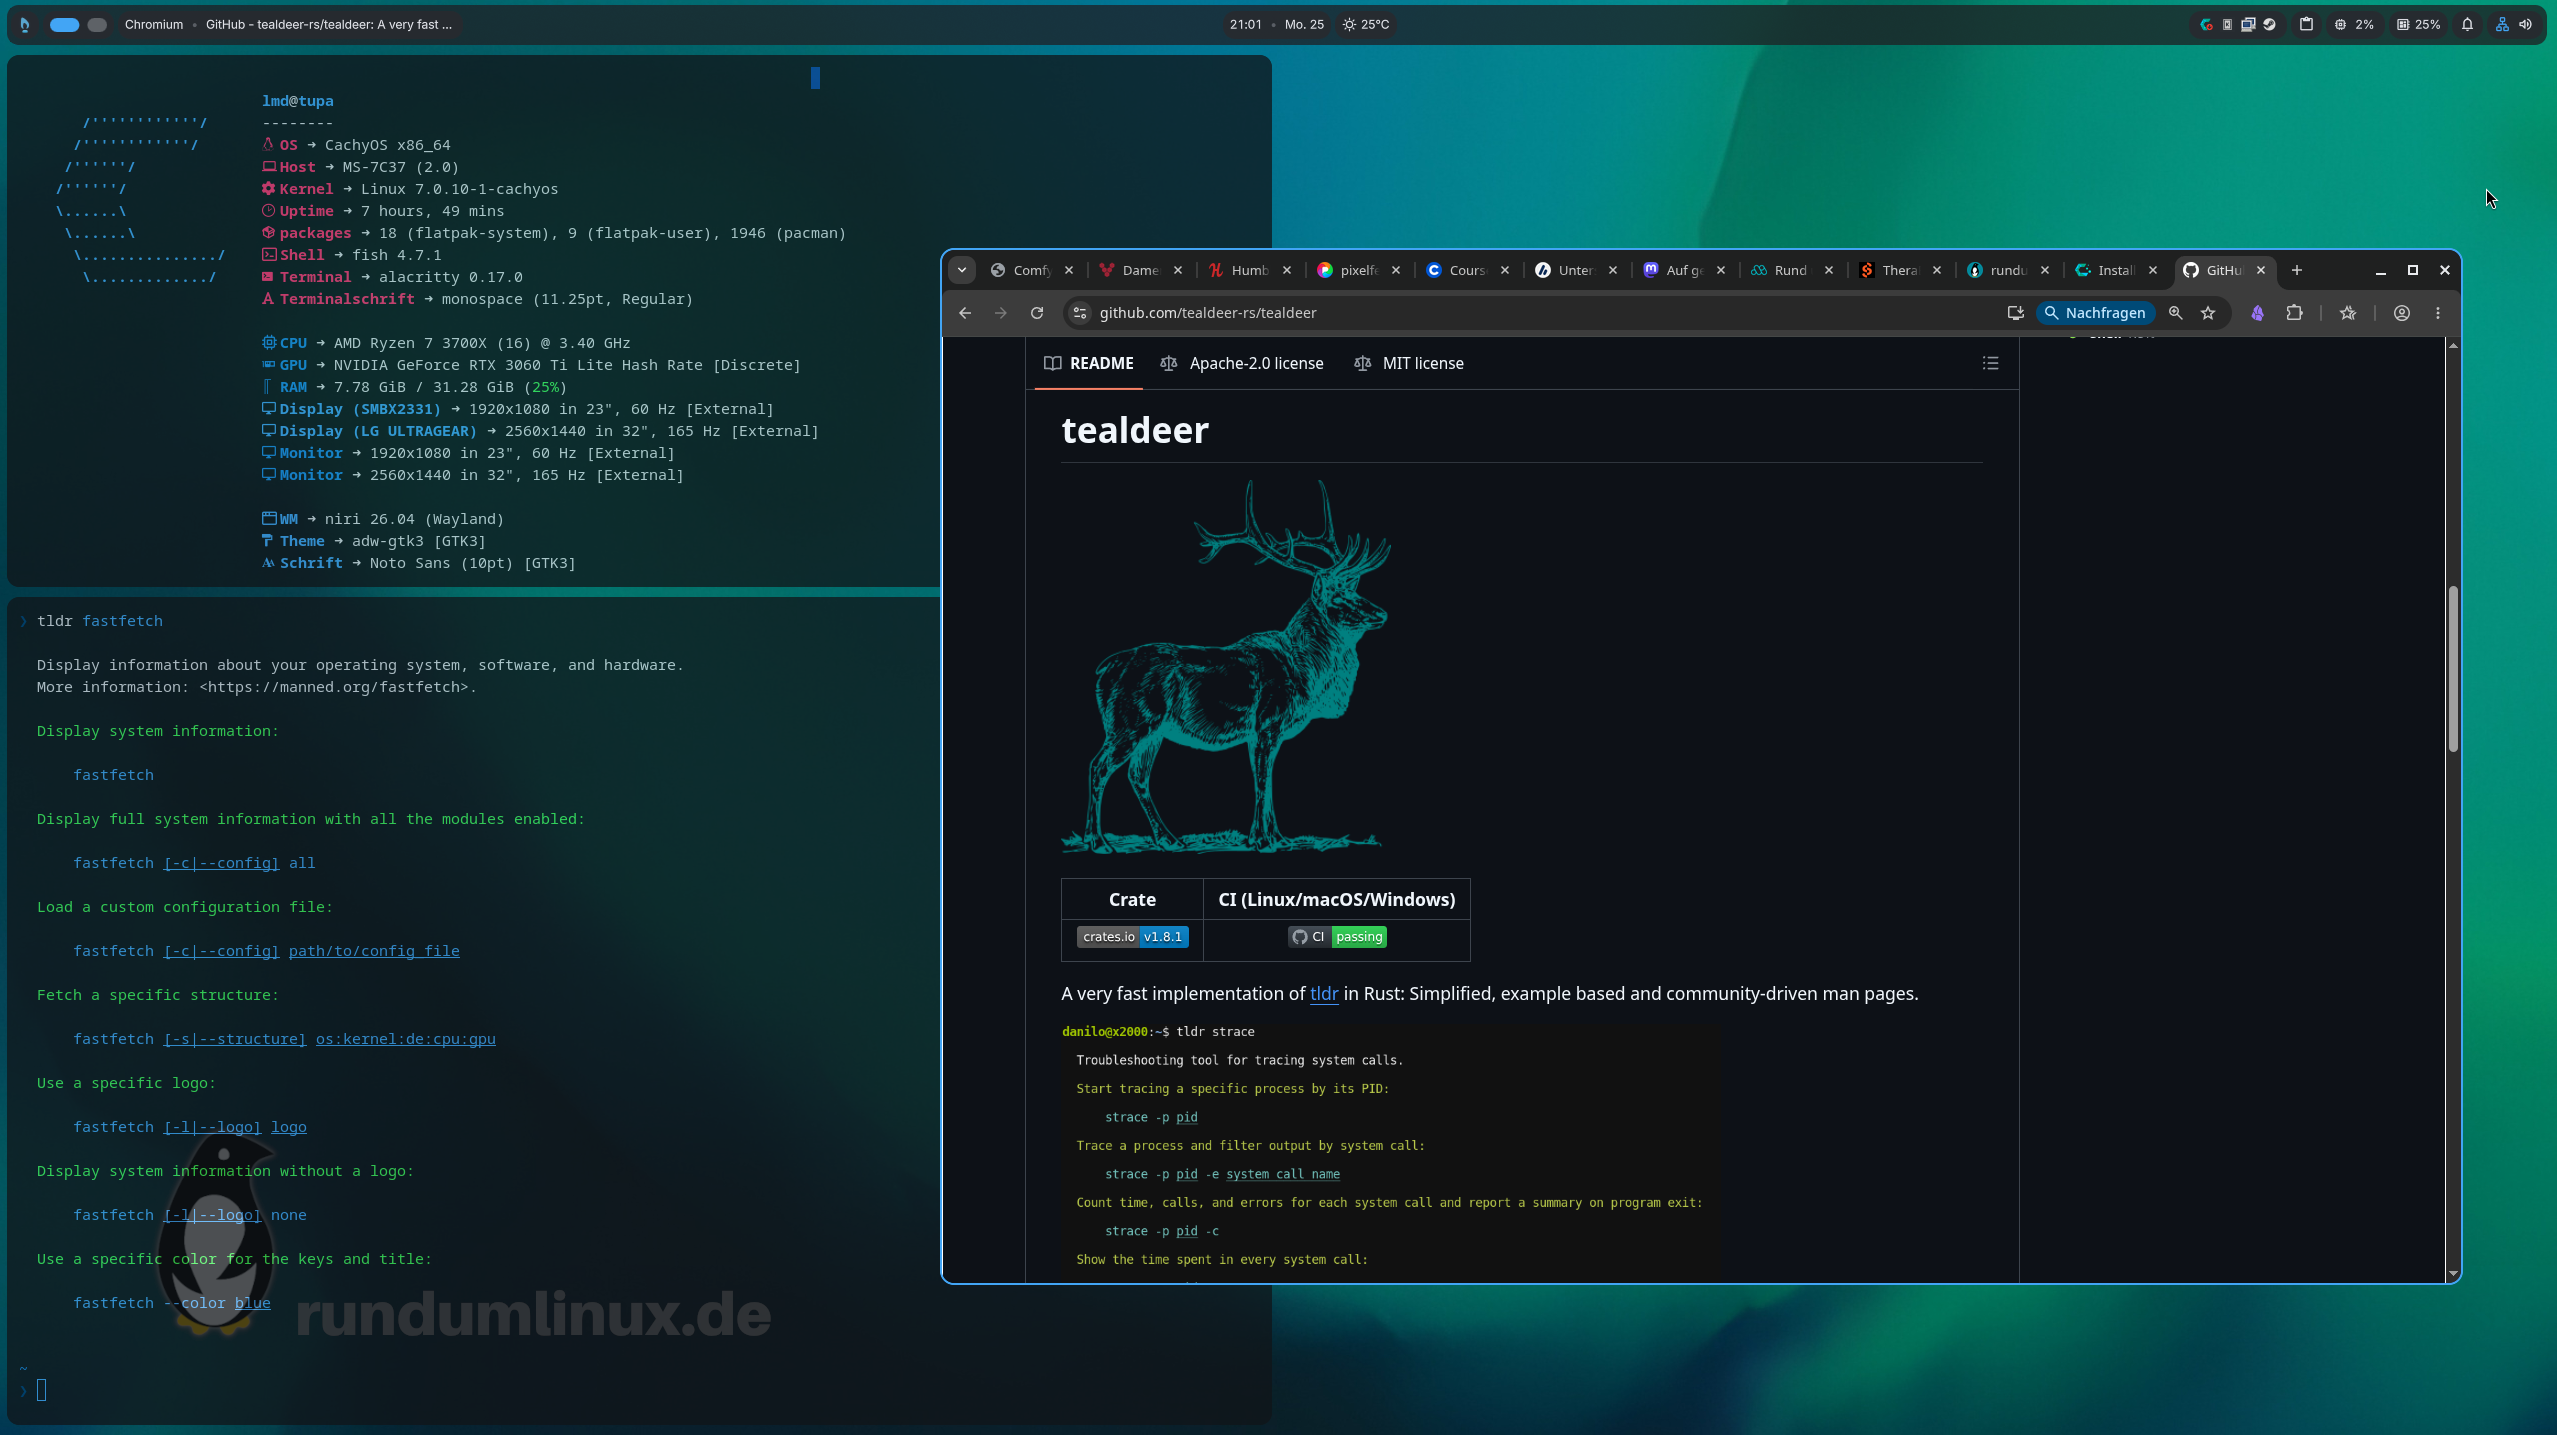Viewport: 2557px width, 1435px height.
Task: Open the all bookmarks star icon
Action: pyautogui.click(x=2348, y=313)
